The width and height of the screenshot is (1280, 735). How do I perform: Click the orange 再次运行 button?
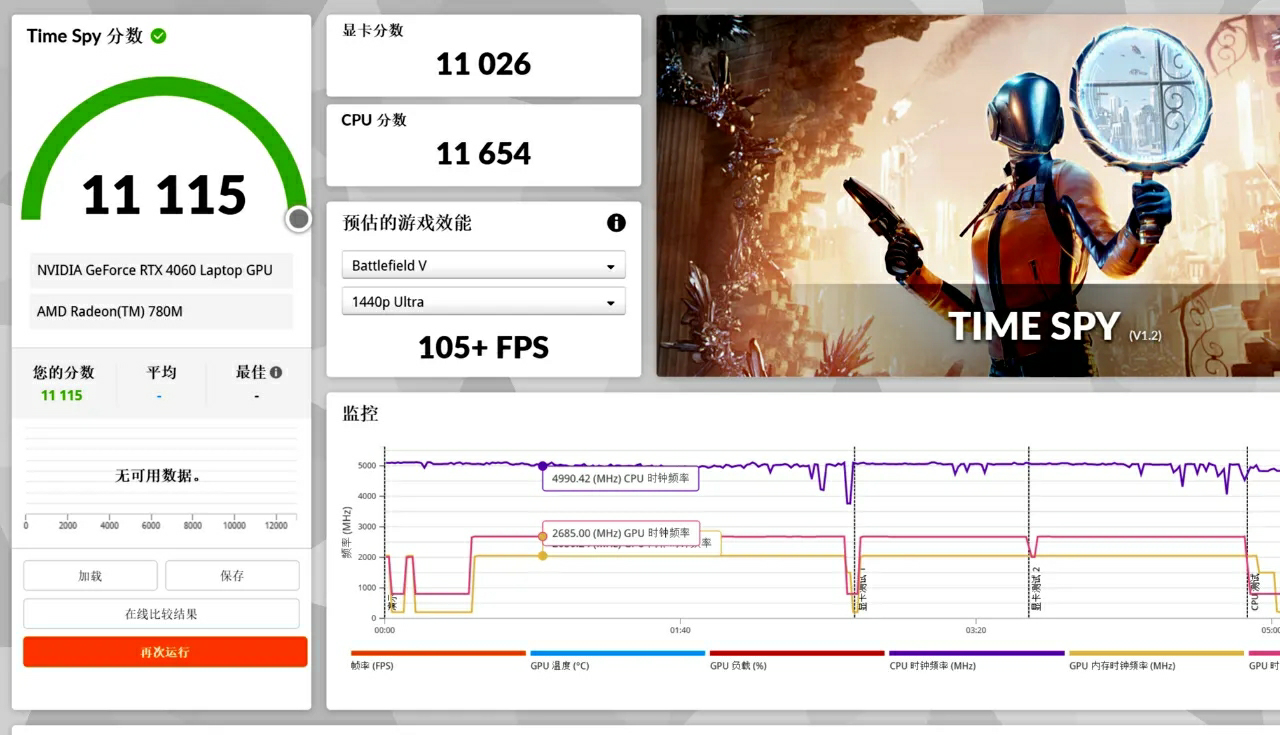tap(165, 652)
